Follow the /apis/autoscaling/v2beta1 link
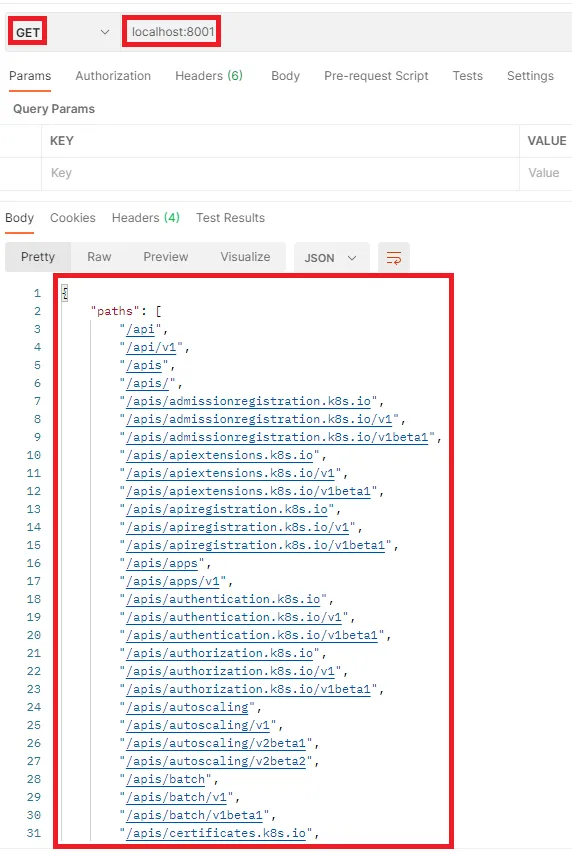 216,743
